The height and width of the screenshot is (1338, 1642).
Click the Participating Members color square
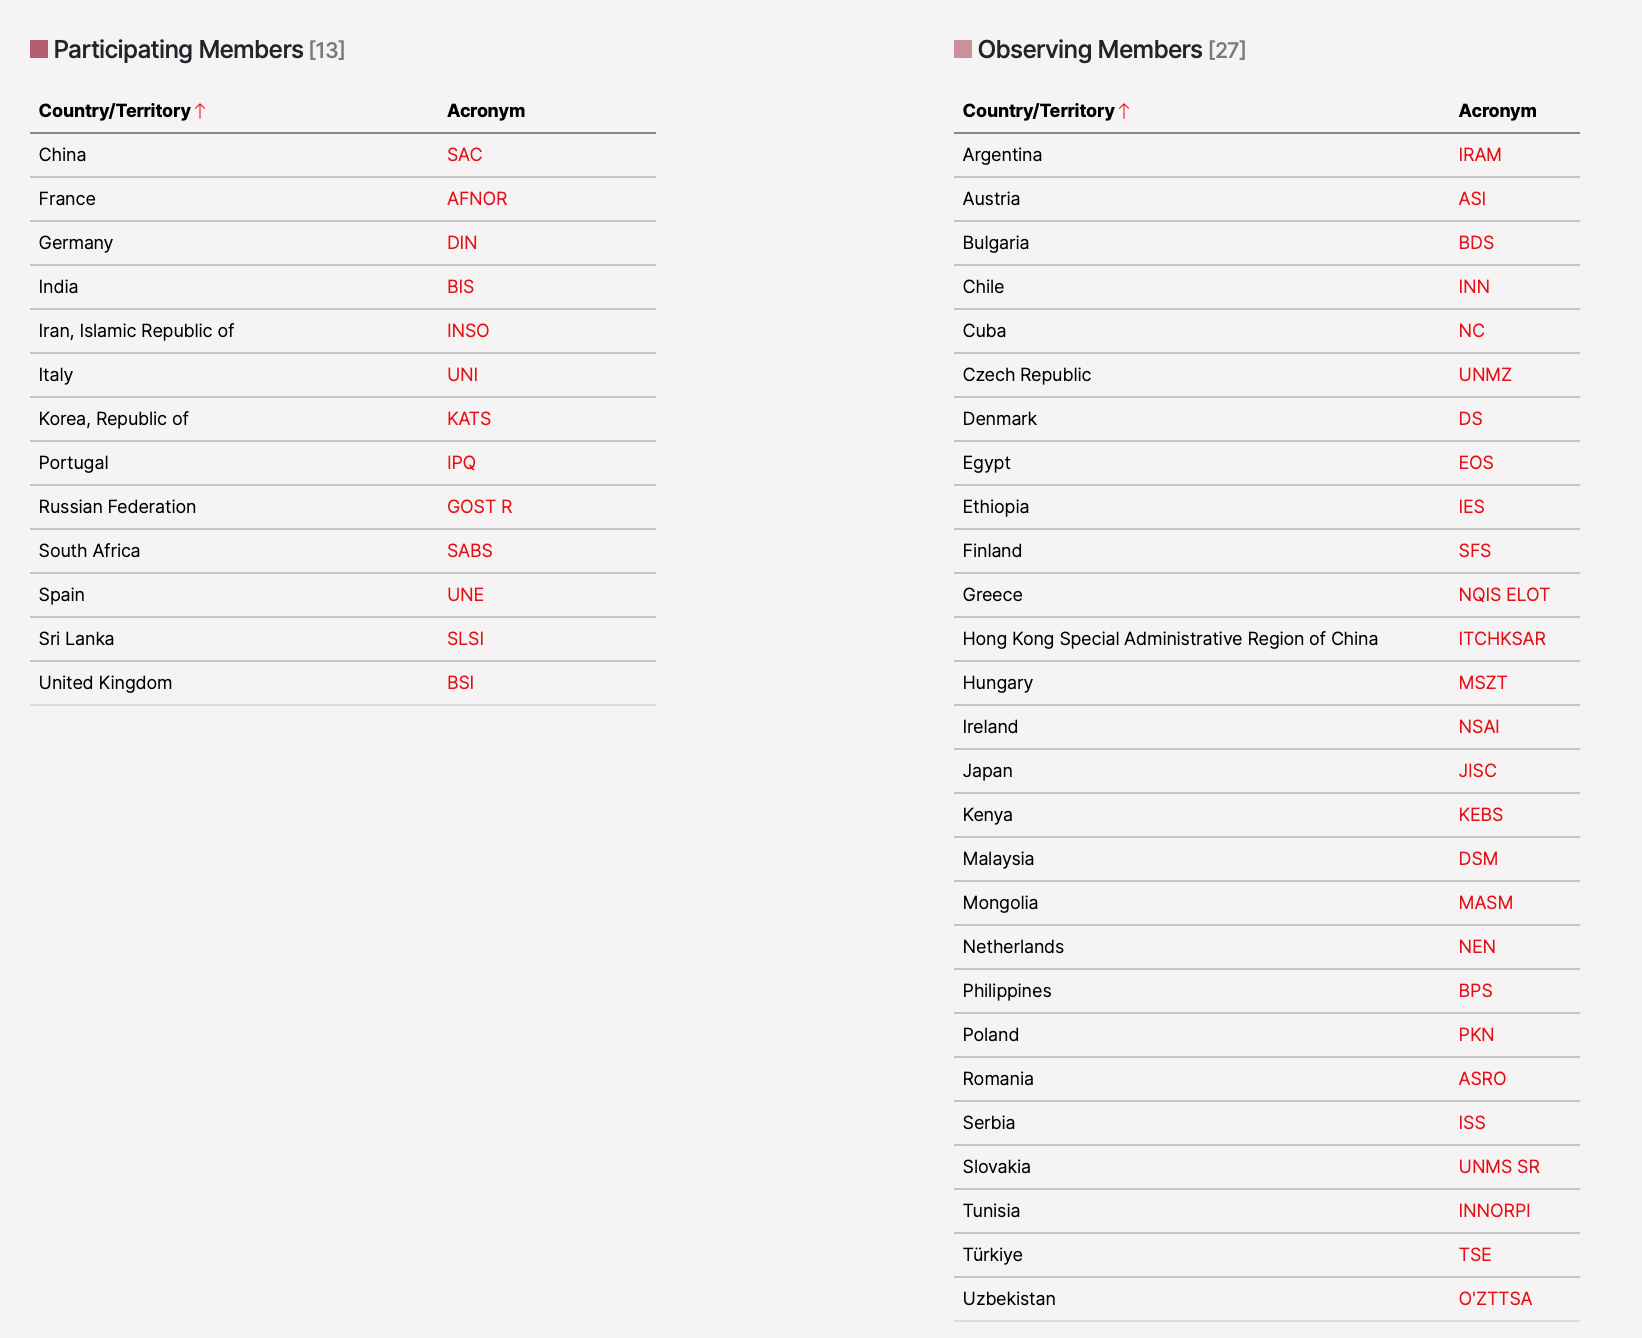pyautogui.click(x=39, y=49)
